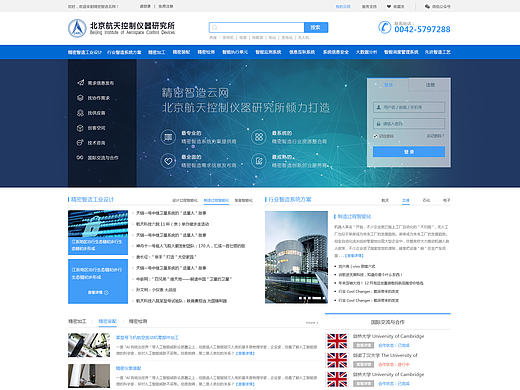
Task: Open the 系统信息安全 nav menu item
Action: point(336,52)
